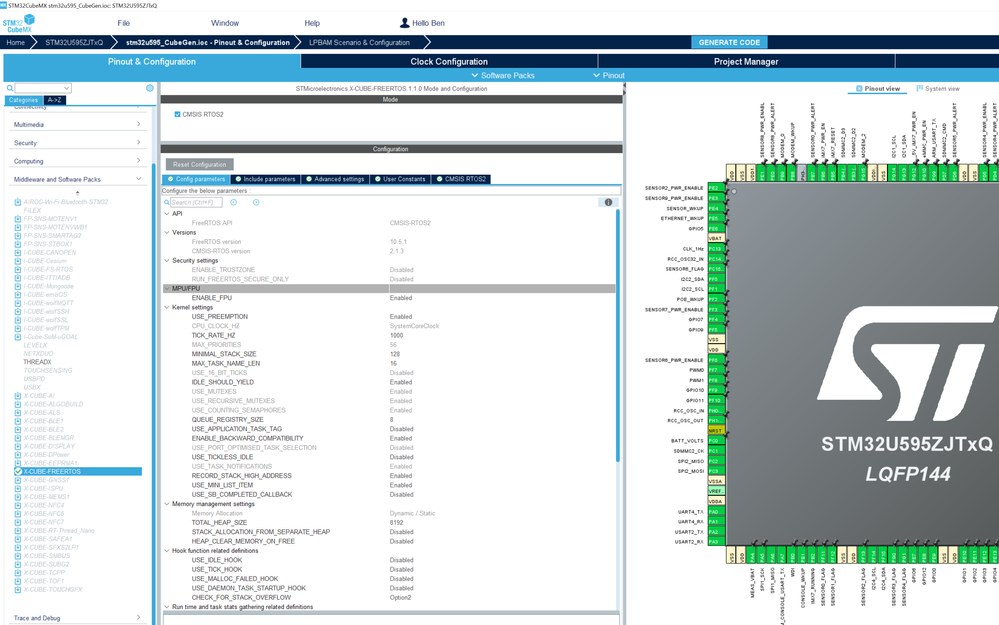Toggle the CMSIS RTOS2 checkbox
The width and height of the screenshot is (999, 625).
[x=177, y=115]
